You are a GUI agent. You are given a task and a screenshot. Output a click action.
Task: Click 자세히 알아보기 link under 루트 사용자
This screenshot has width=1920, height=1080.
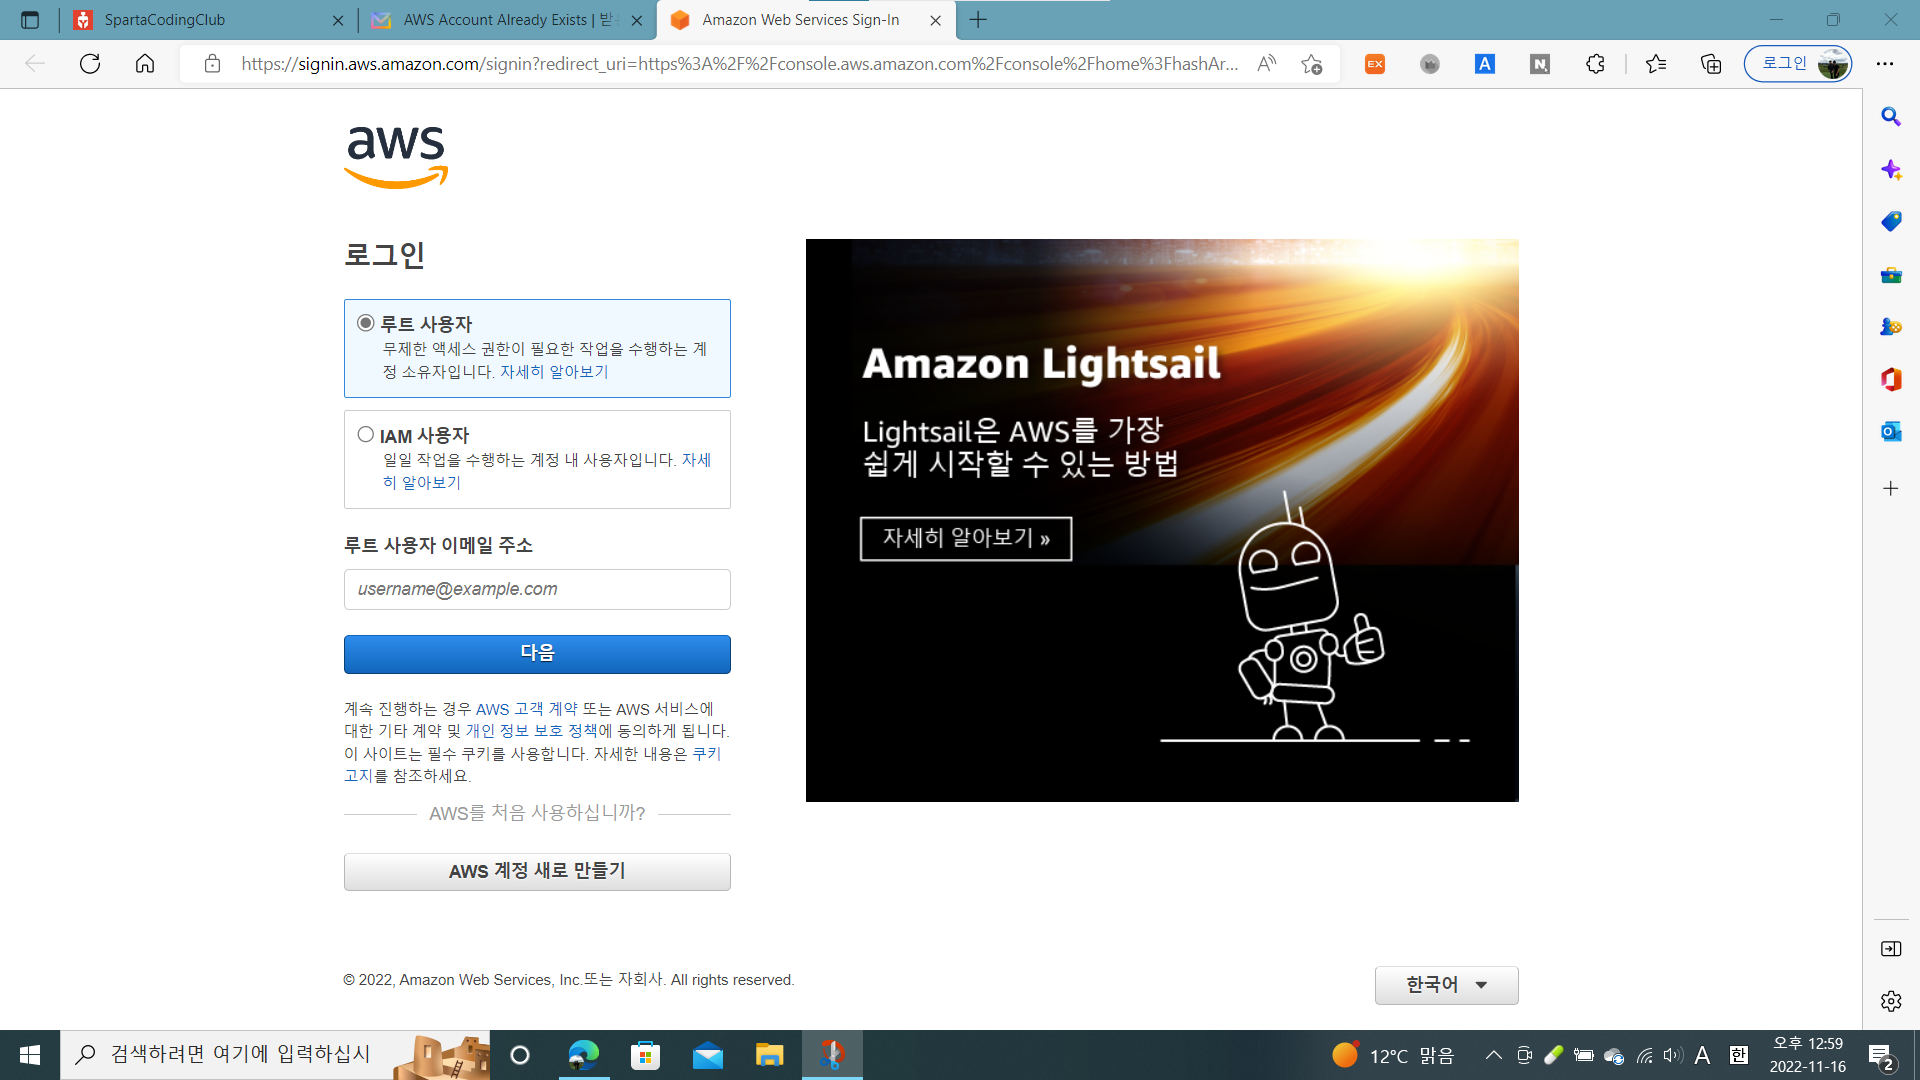click(554, 372)
